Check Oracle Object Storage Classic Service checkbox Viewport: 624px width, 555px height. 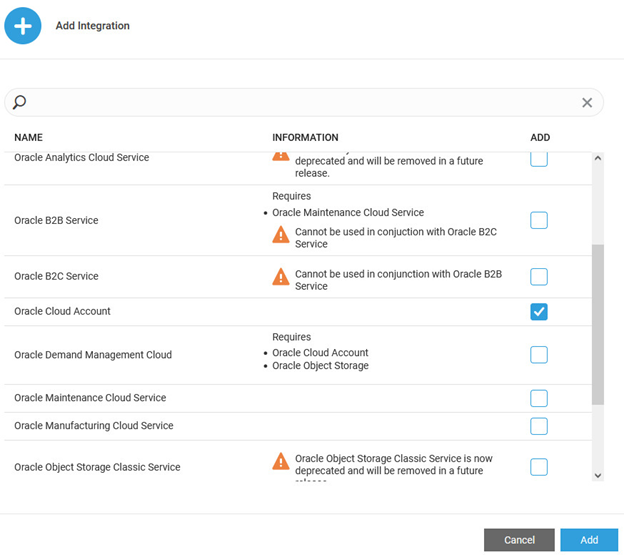click(x=539, y=467)
